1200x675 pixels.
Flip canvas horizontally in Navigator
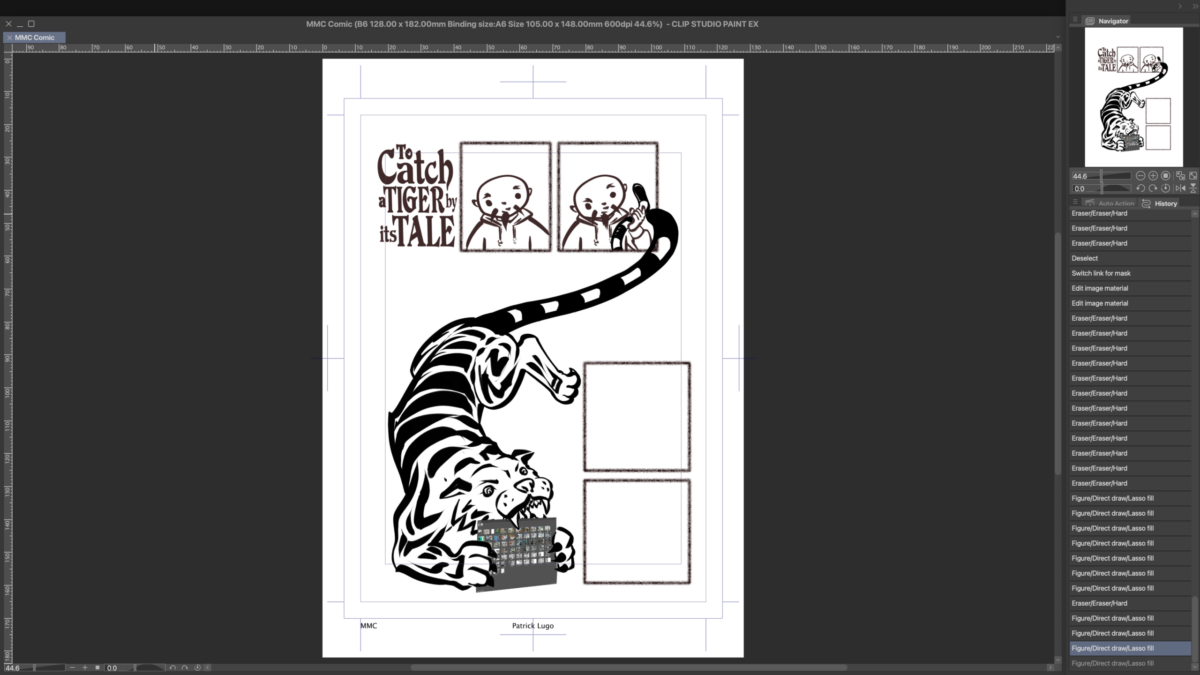1180,188
